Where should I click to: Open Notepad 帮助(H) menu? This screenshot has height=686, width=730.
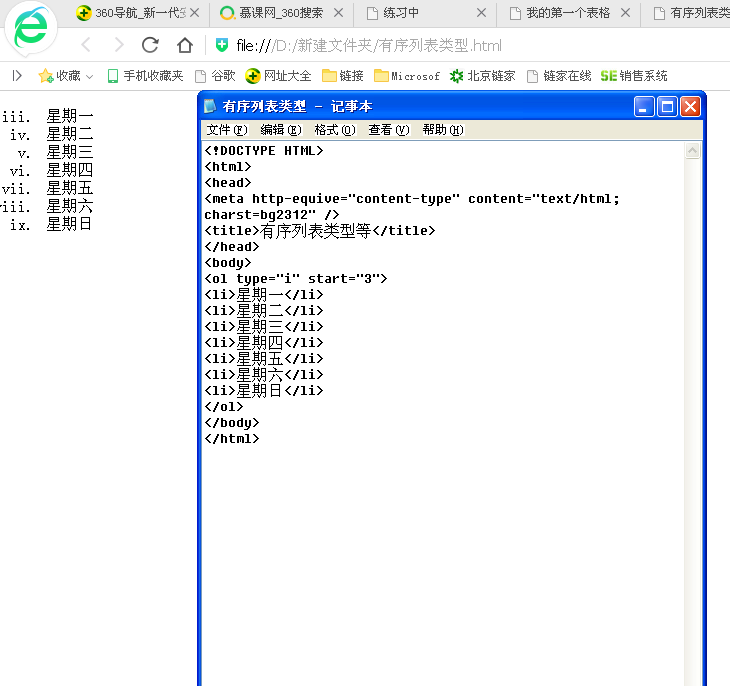443,130
